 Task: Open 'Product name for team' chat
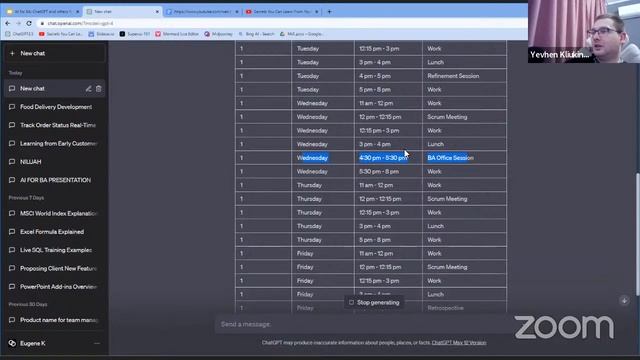tap(55, 320)
